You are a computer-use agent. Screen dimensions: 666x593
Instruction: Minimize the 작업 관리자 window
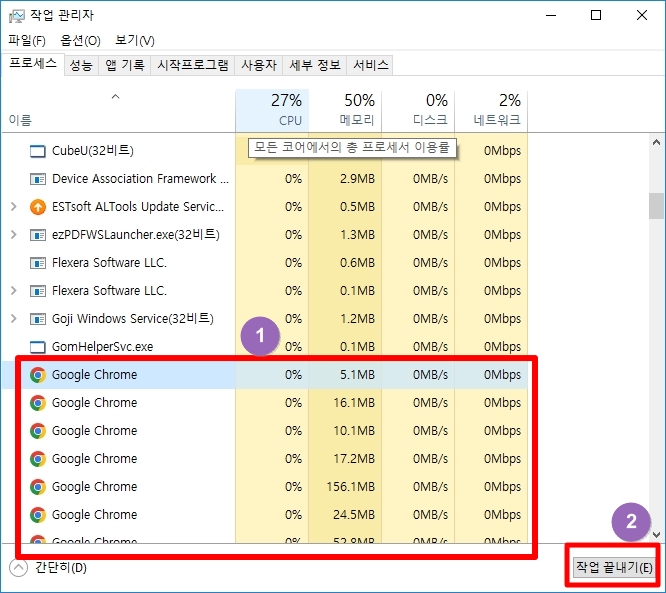coord(551,16)
